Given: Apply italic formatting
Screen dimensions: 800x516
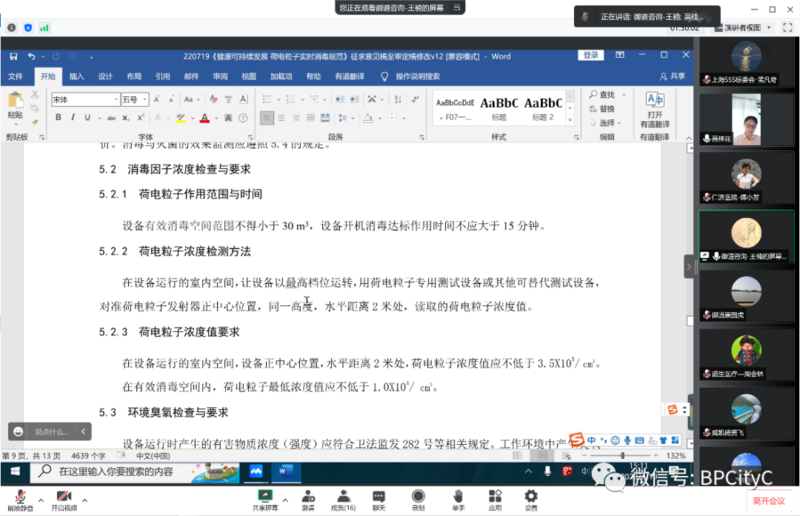Looking at the screenshot, I should (73, 117).
